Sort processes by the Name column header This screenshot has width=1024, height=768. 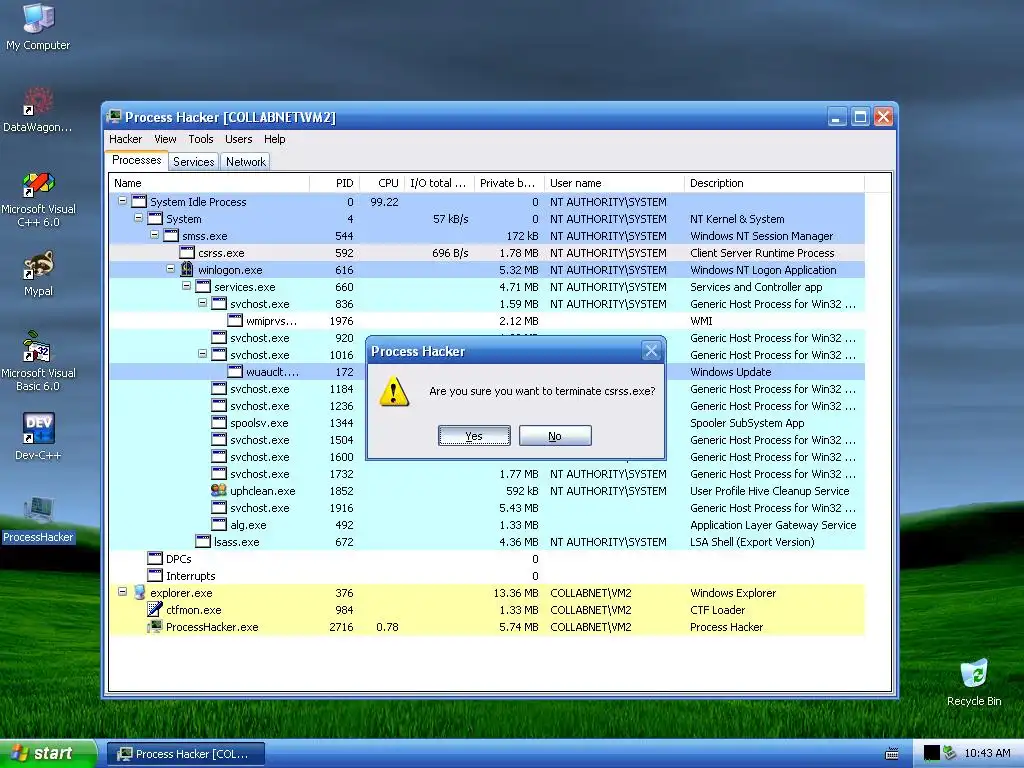(209, 183)
